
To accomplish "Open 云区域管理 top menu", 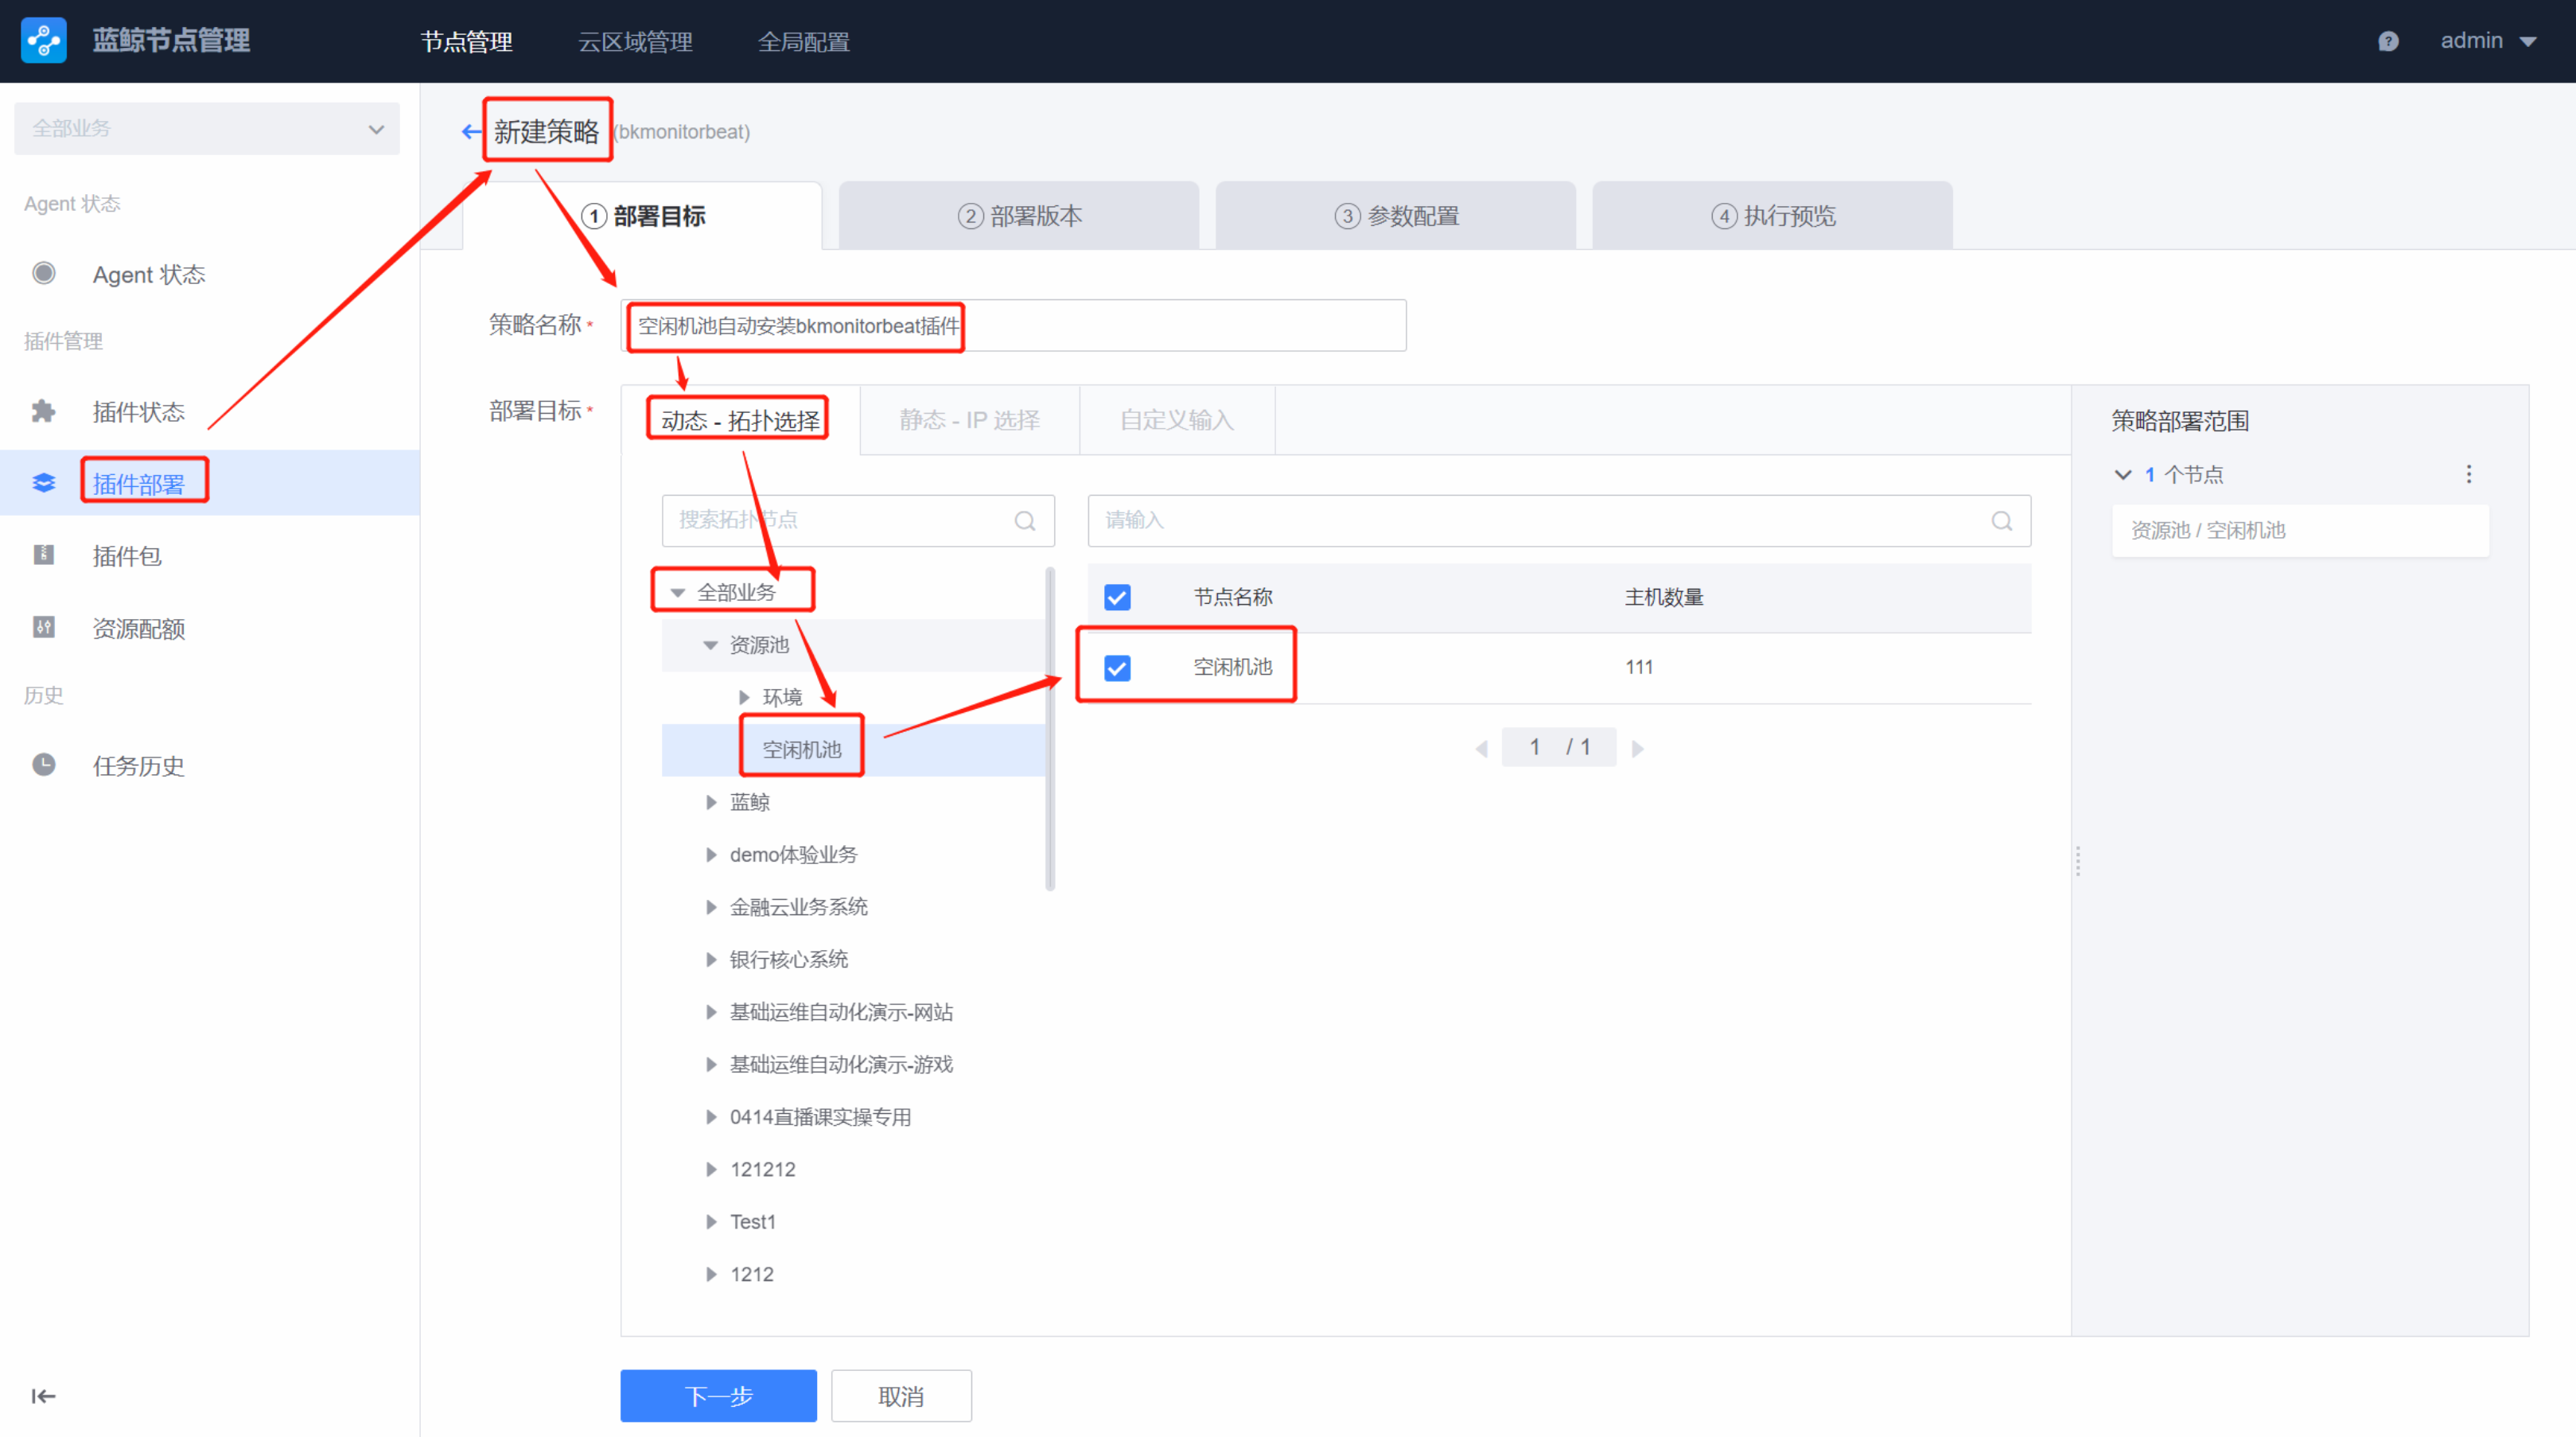I will 635,42.
